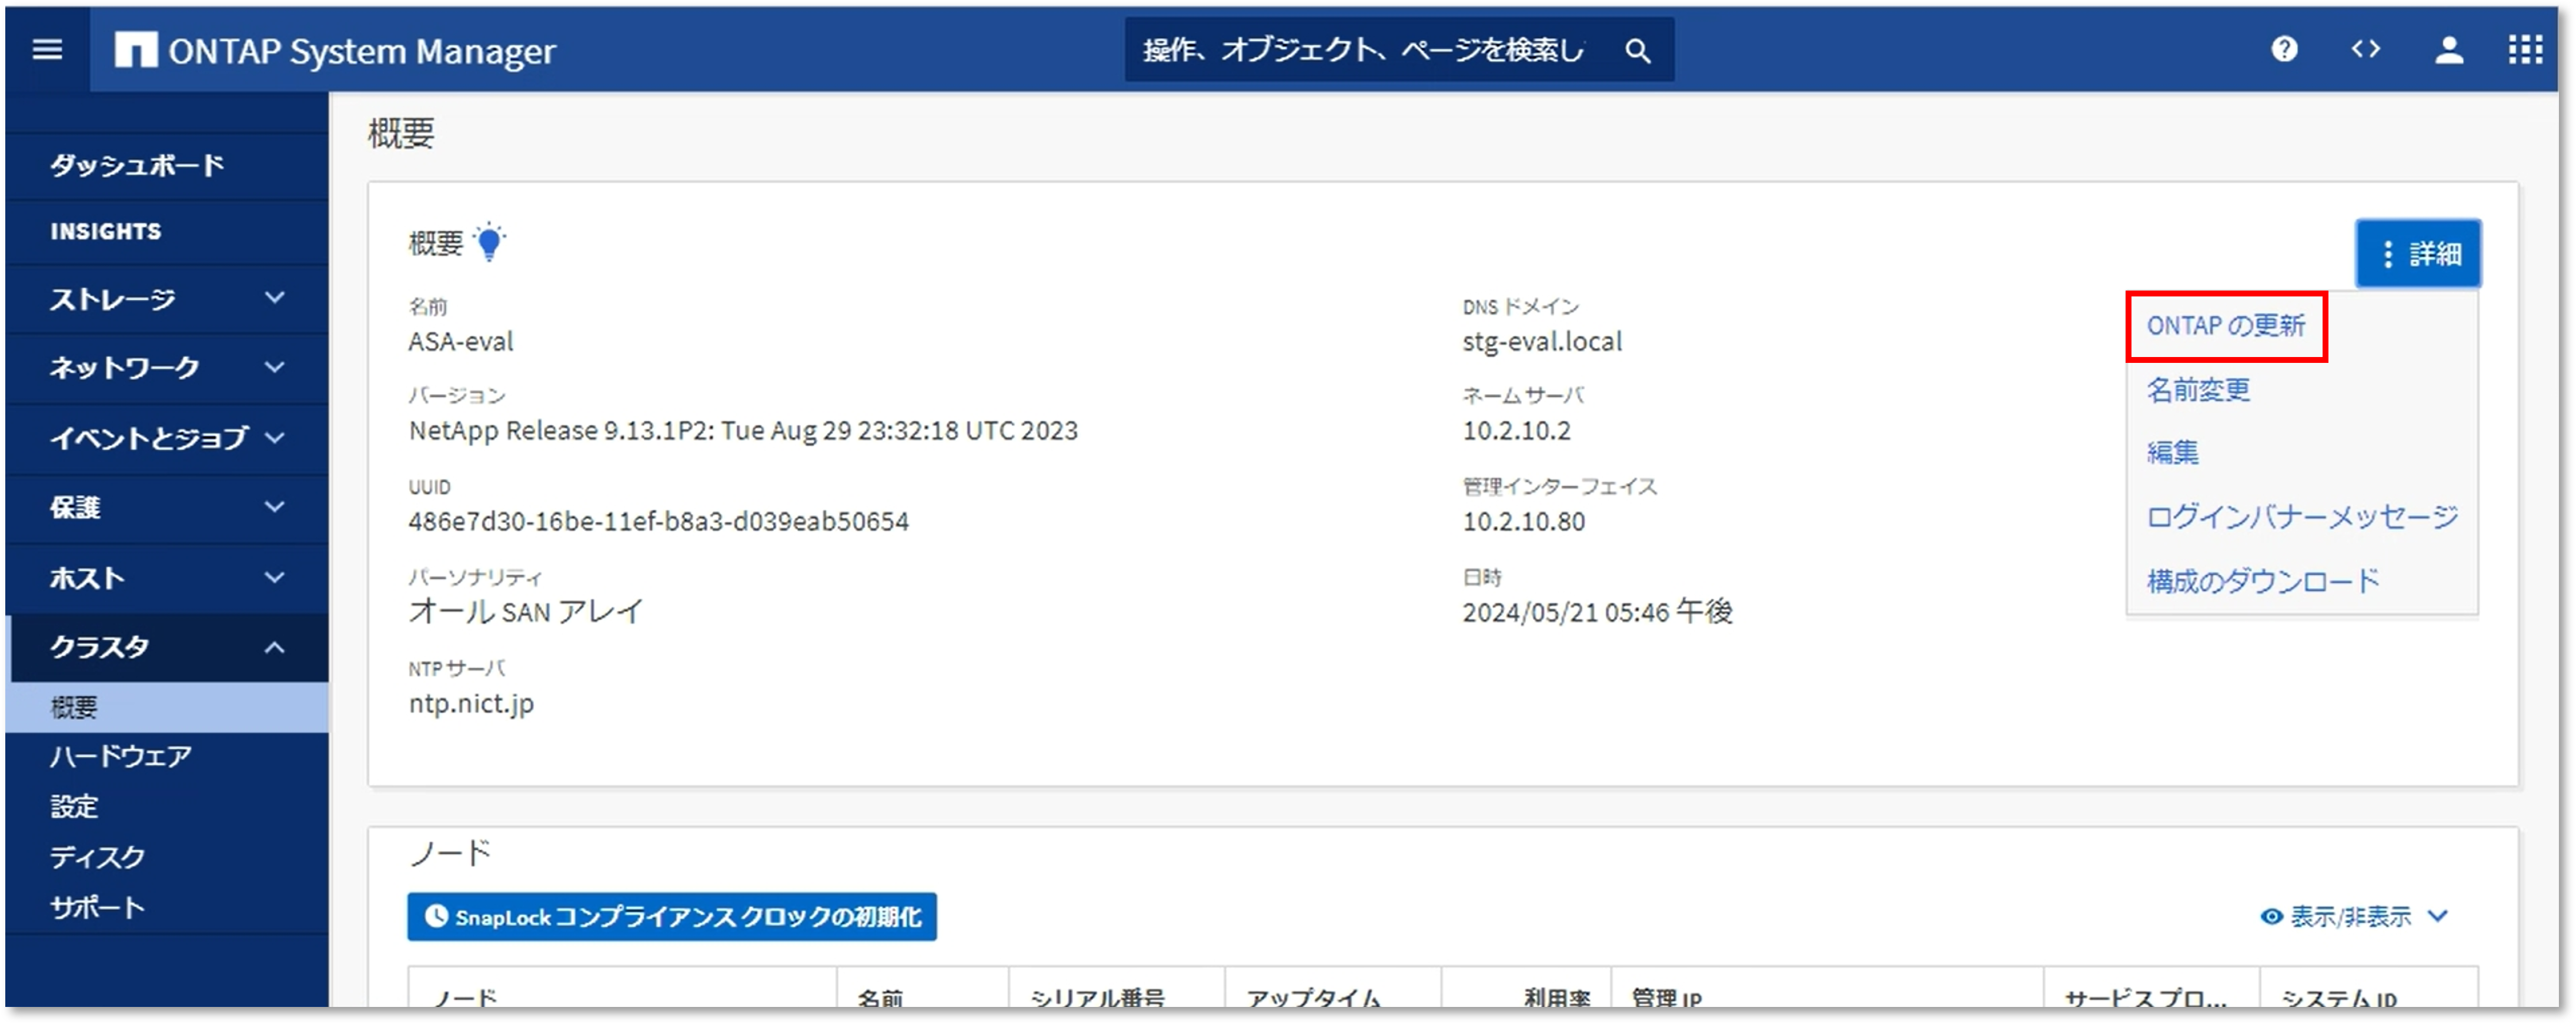Screen dimensions: 2576x1024
Task: Expand the ストレージ menu chevron
Action: point(274,298)
